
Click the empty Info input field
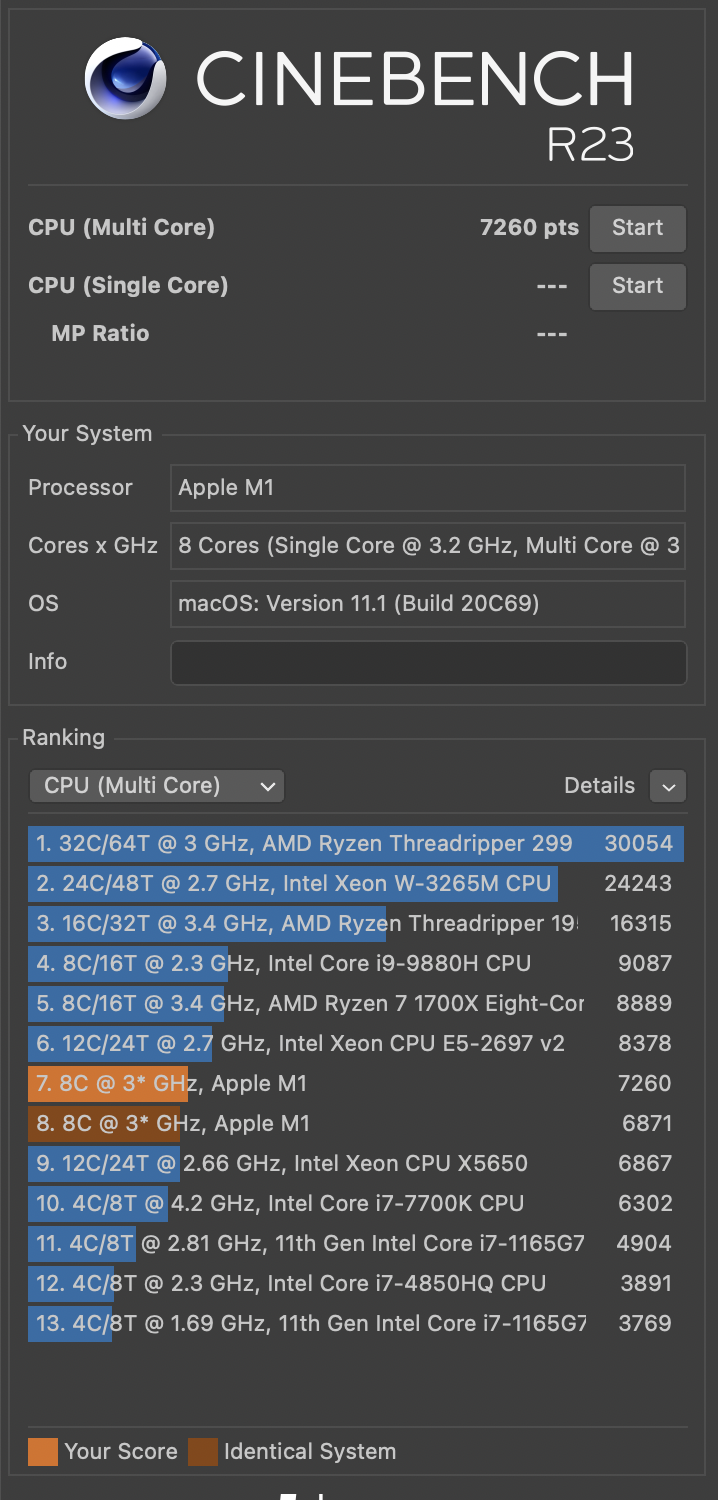click(428, 662)
